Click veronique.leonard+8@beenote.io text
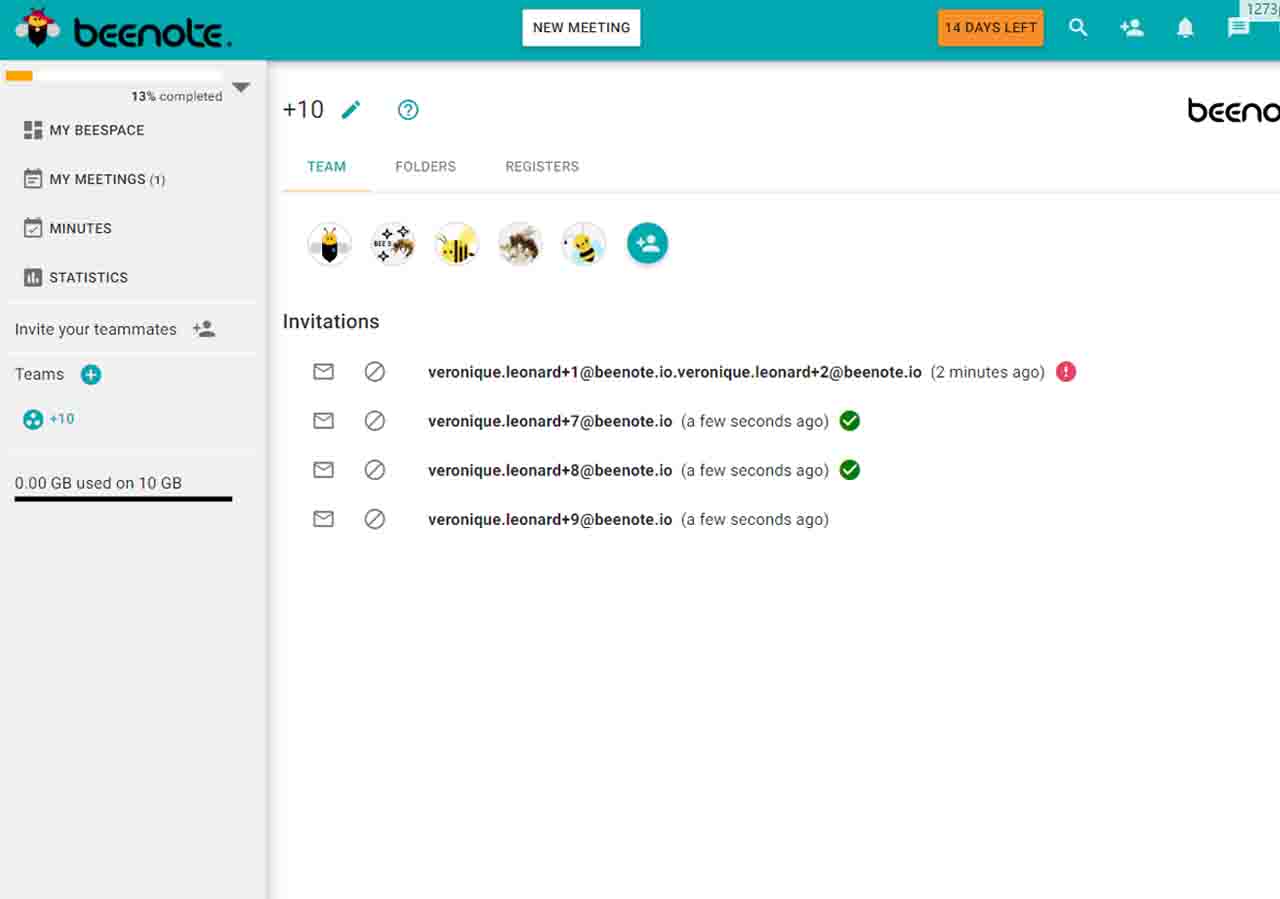Image resolution: width=1280 pixels, height=899 pixels. [550, 470]
